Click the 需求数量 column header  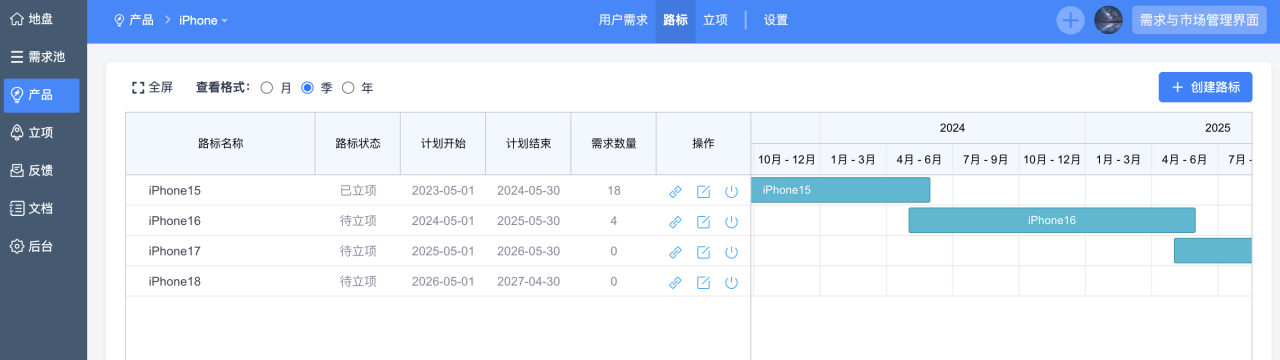[613, 143]
